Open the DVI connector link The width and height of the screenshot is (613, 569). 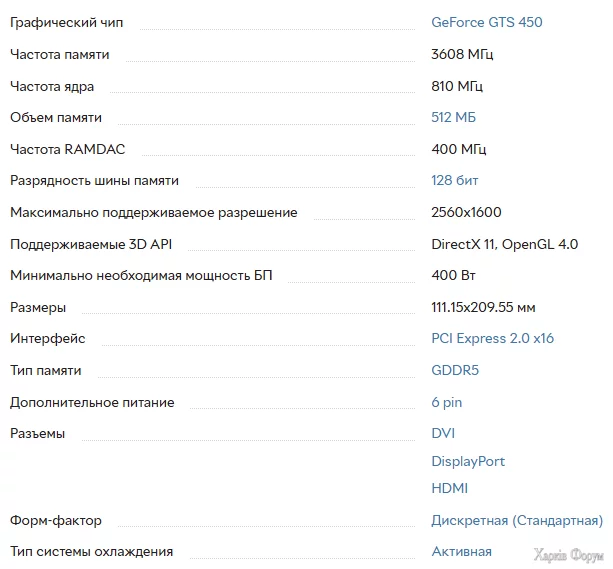tap(442, 434)
